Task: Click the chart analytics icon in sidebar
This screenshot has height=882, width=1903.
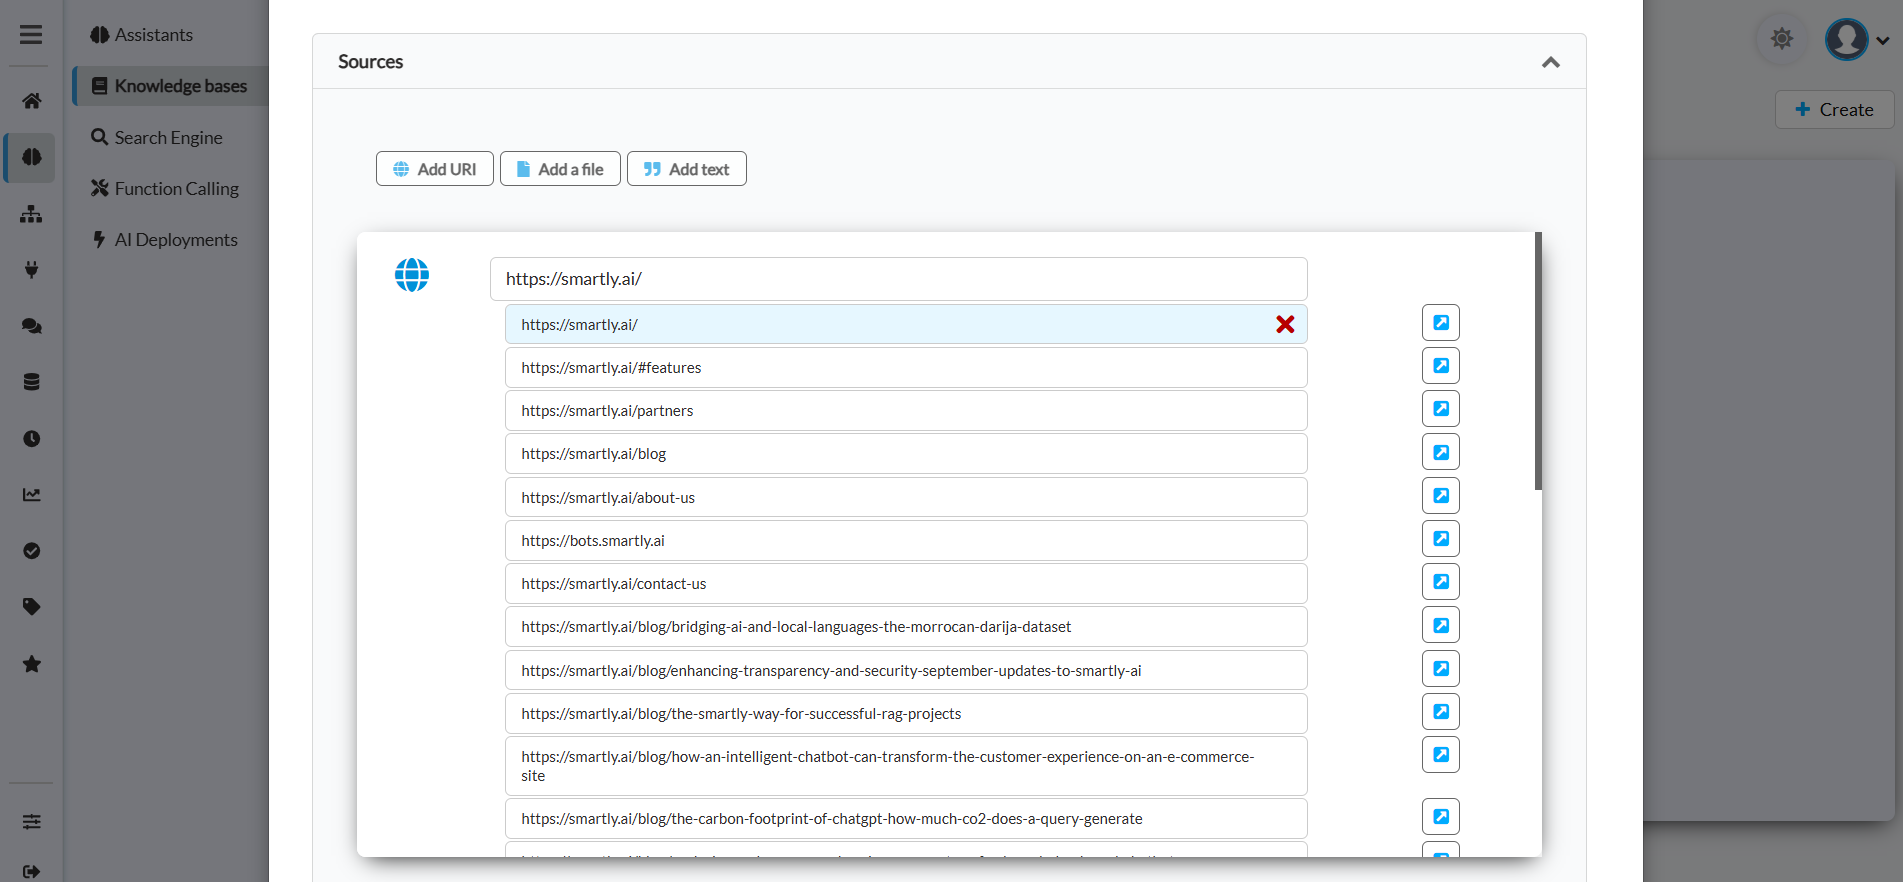Action: point(31,494)
